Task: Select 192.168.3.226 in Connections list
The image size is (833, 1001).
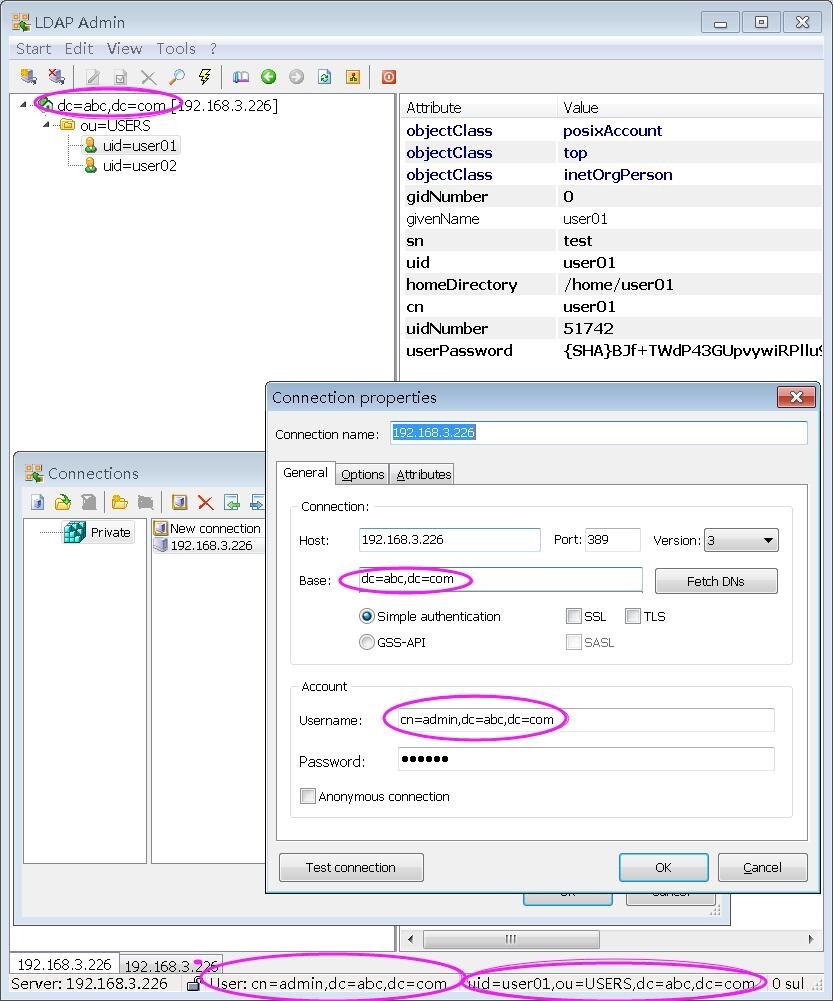Action: coord(204,545)
